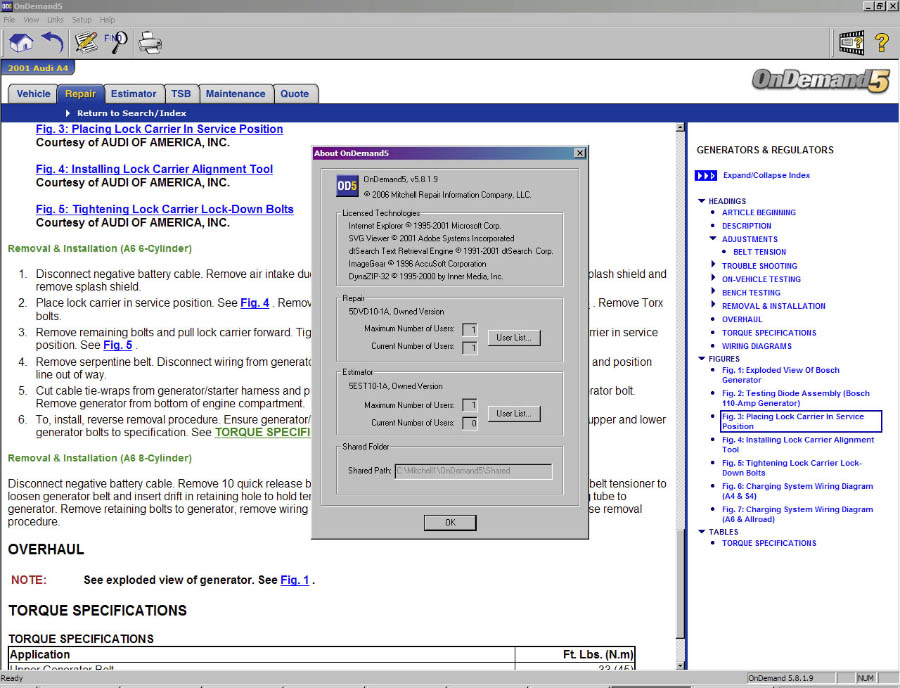Screen dimensions: 900x688
Task: Collapse the HEADINGS index section
Action: [x=701, y=201]
